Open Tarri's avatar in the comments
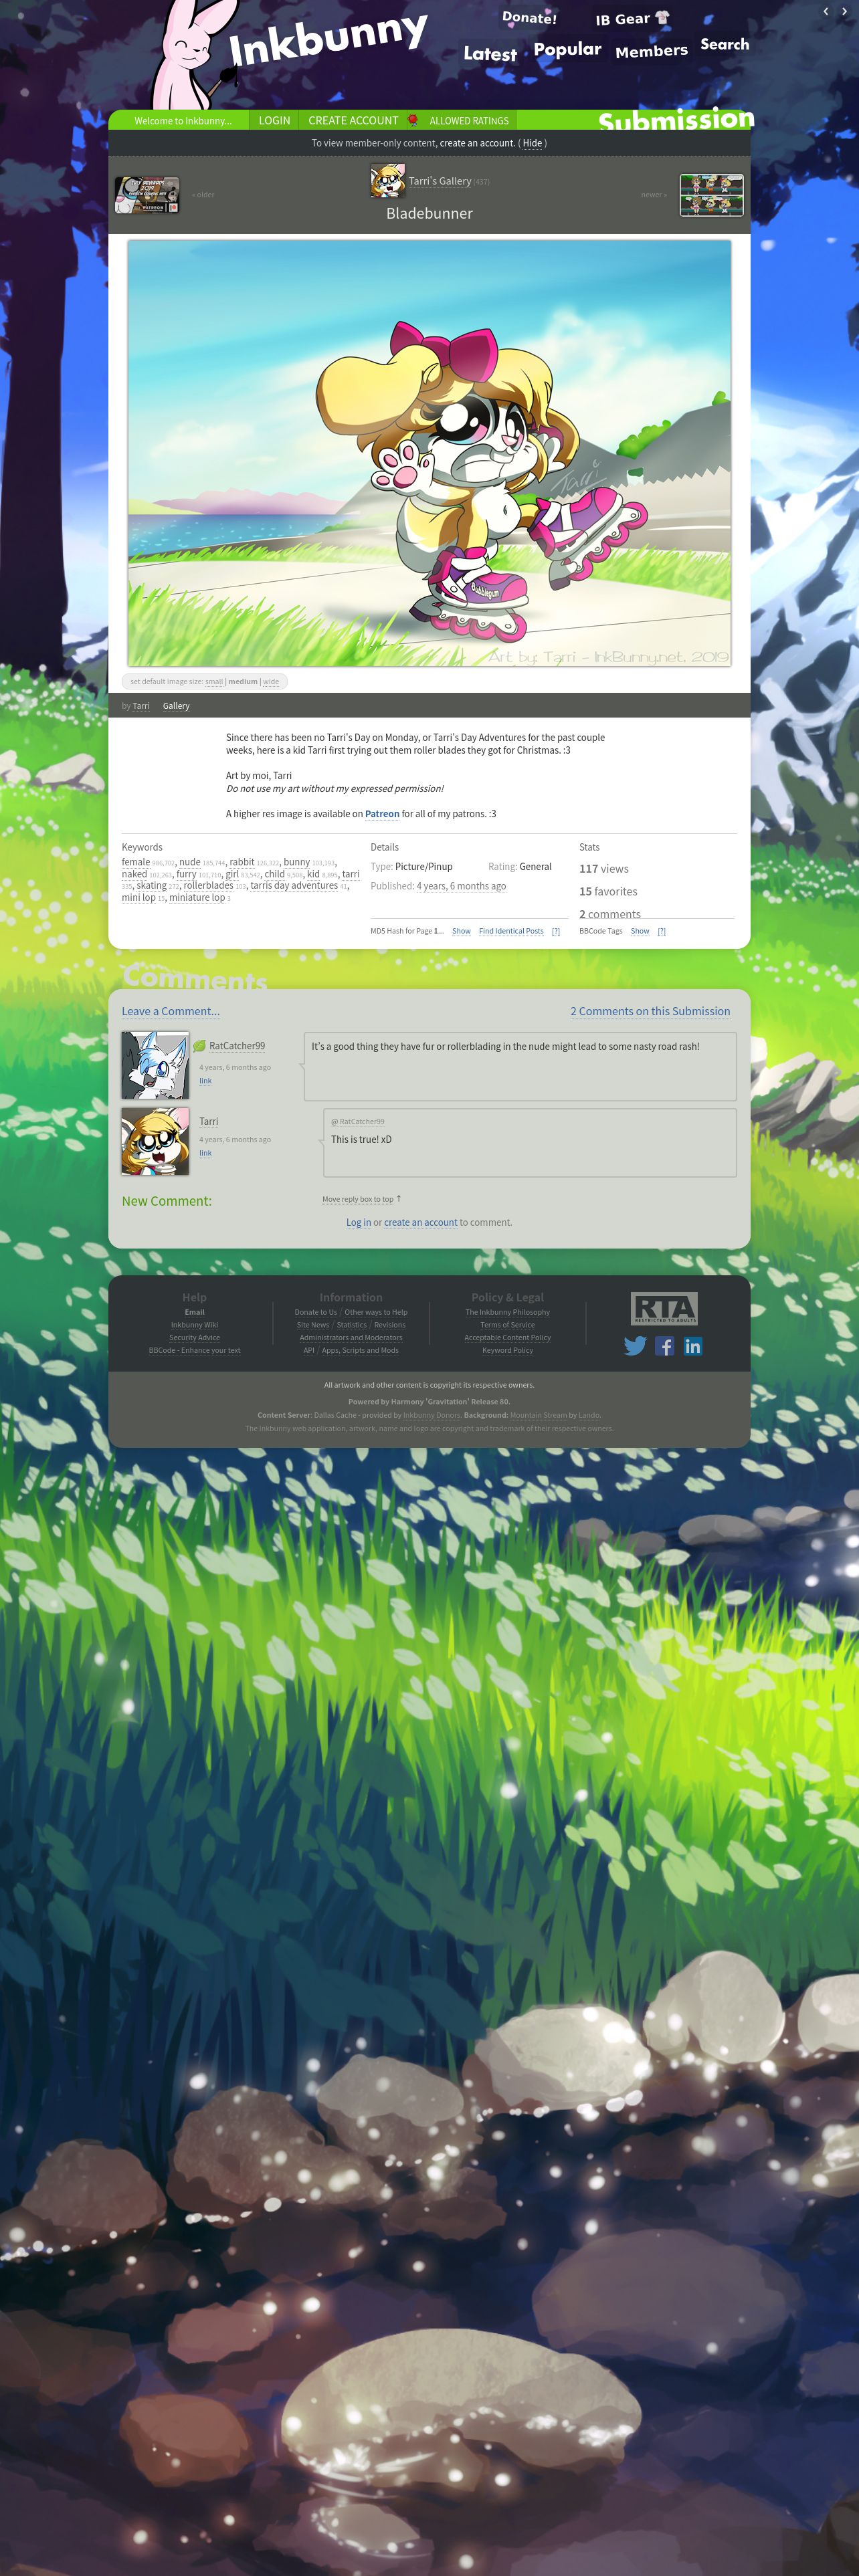The height and width of the screenshot is (2576, 859). click(x=155, y=1141)
